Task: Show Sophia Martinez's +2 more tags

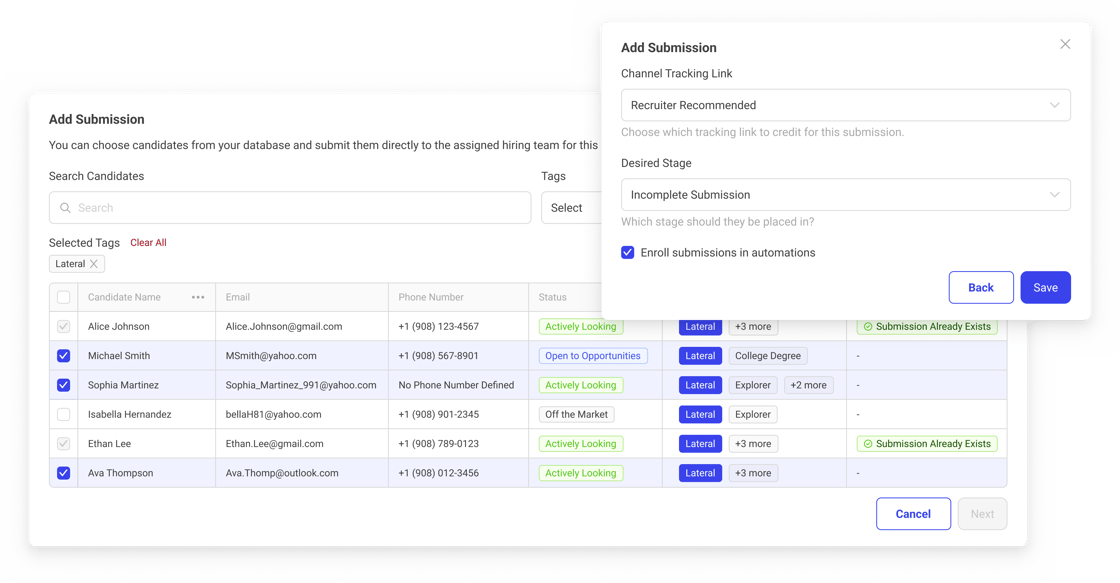Action: coord(808,385)
